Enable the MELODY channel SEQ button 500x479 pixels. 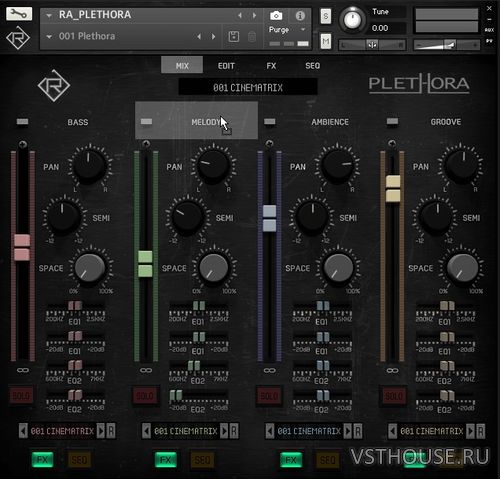[202, 460]
